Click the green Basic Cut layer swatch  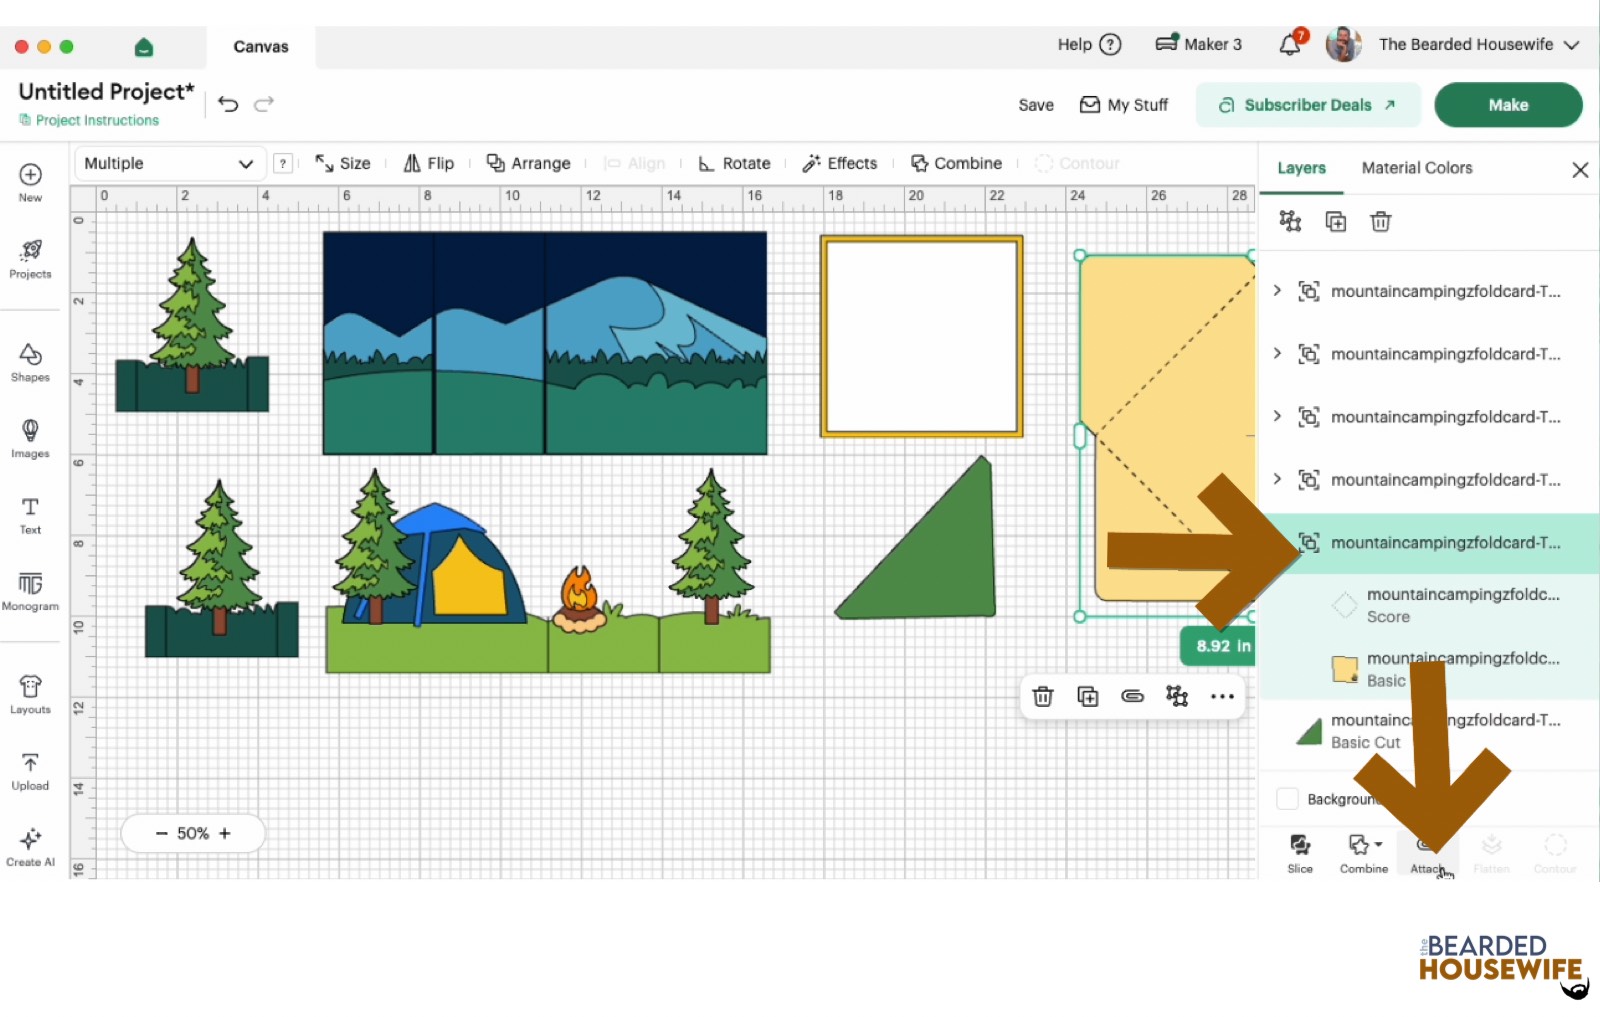point(1309,732)
